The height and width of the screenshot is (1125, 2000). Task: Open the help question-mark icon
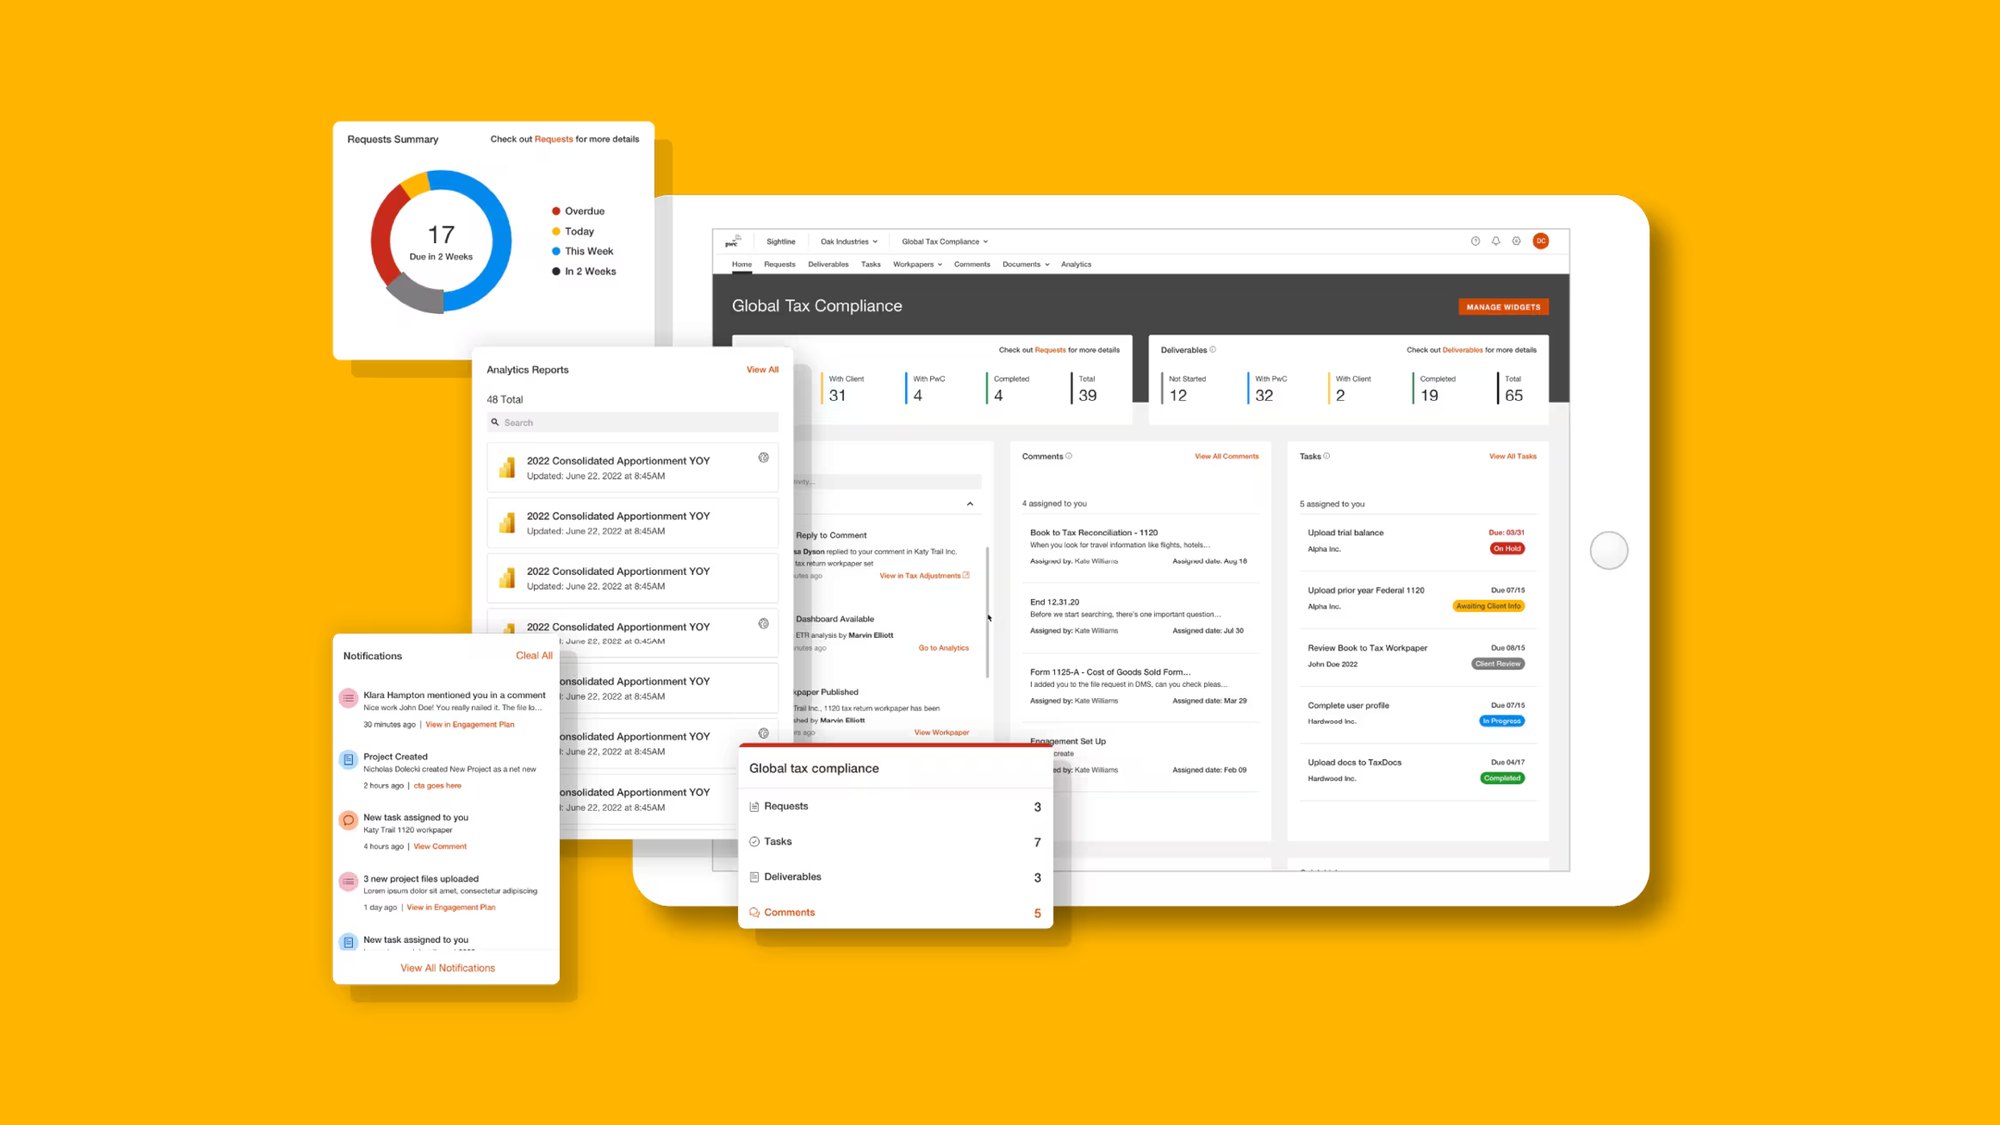click(x=1475, y=241)
